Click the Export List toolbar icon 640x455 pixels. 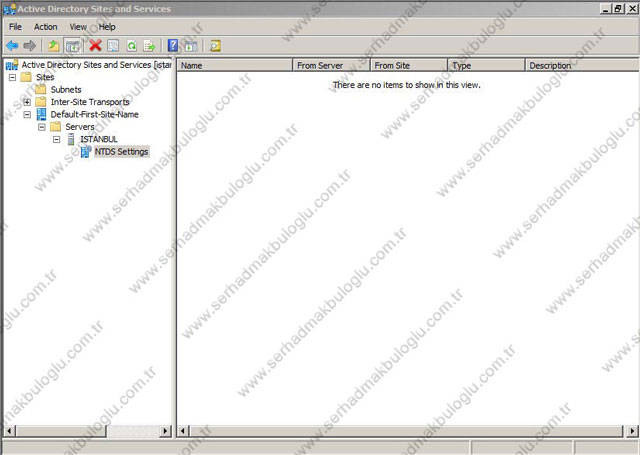tap(149, 46)
